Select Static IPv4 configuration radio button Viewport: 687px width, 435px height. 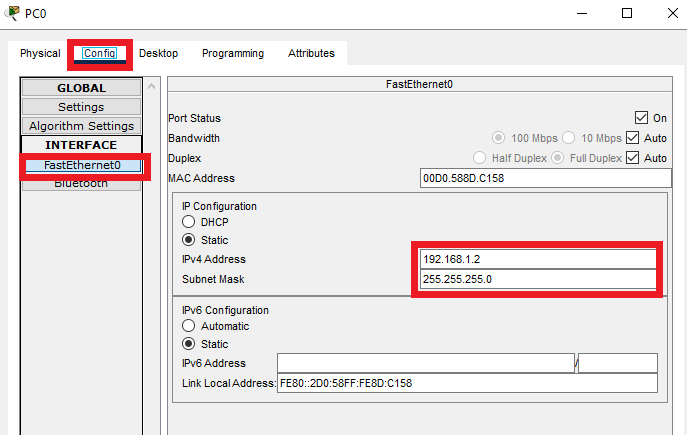[x=188, y=240]
